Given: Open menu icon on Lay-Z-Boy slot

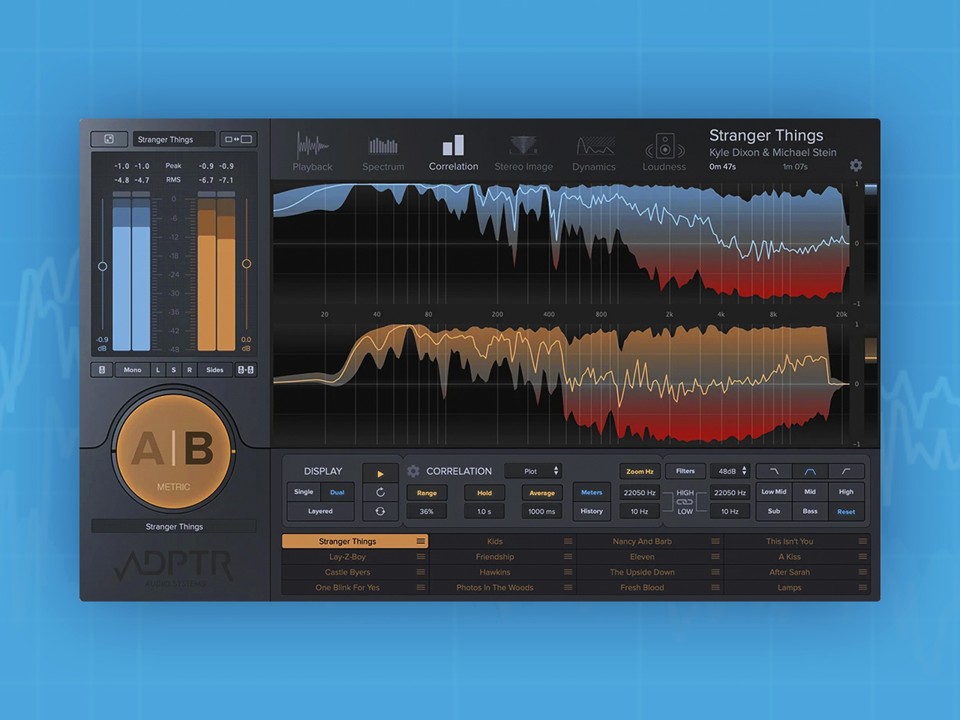Looking at the screenshot, I should click(x=421, y=557).
